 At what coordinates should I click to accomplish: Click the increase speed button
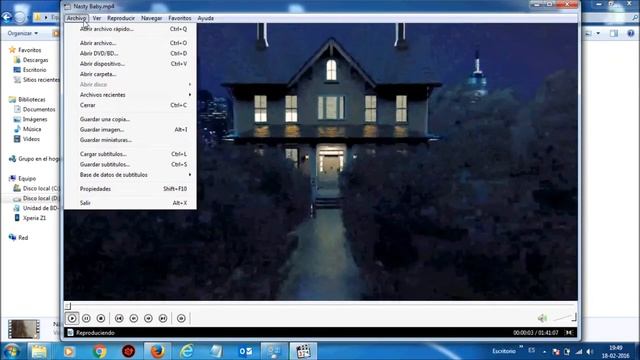148,318
